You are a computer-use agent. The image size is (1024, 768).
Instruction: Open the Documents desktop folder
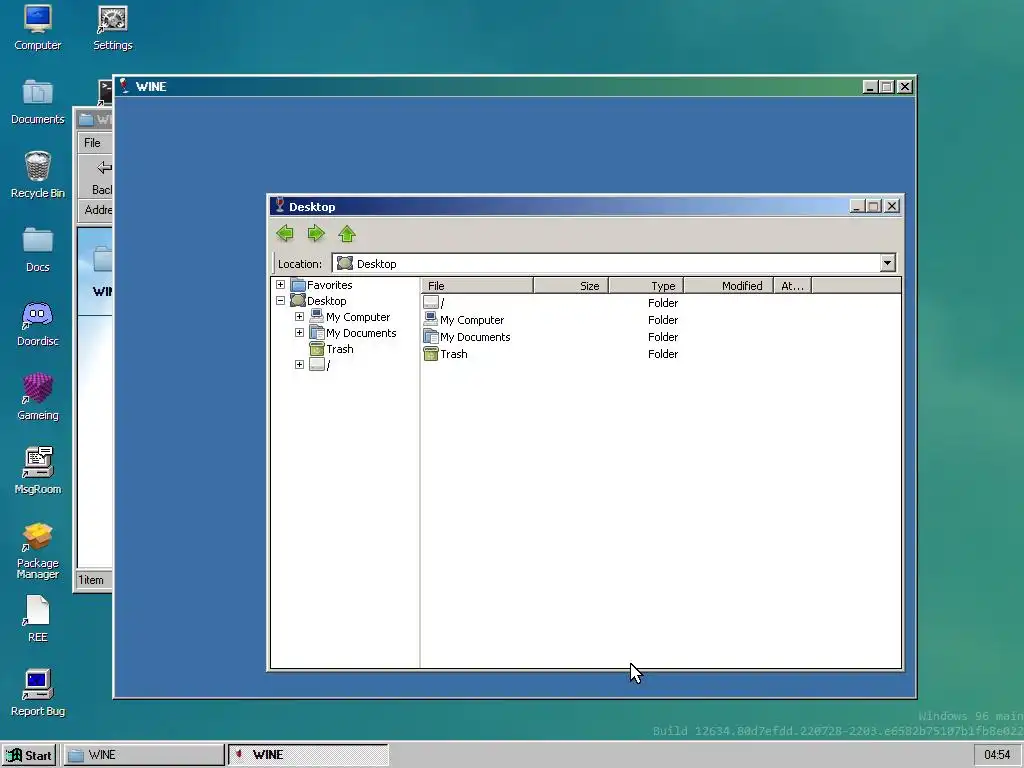tap(37, 101)
